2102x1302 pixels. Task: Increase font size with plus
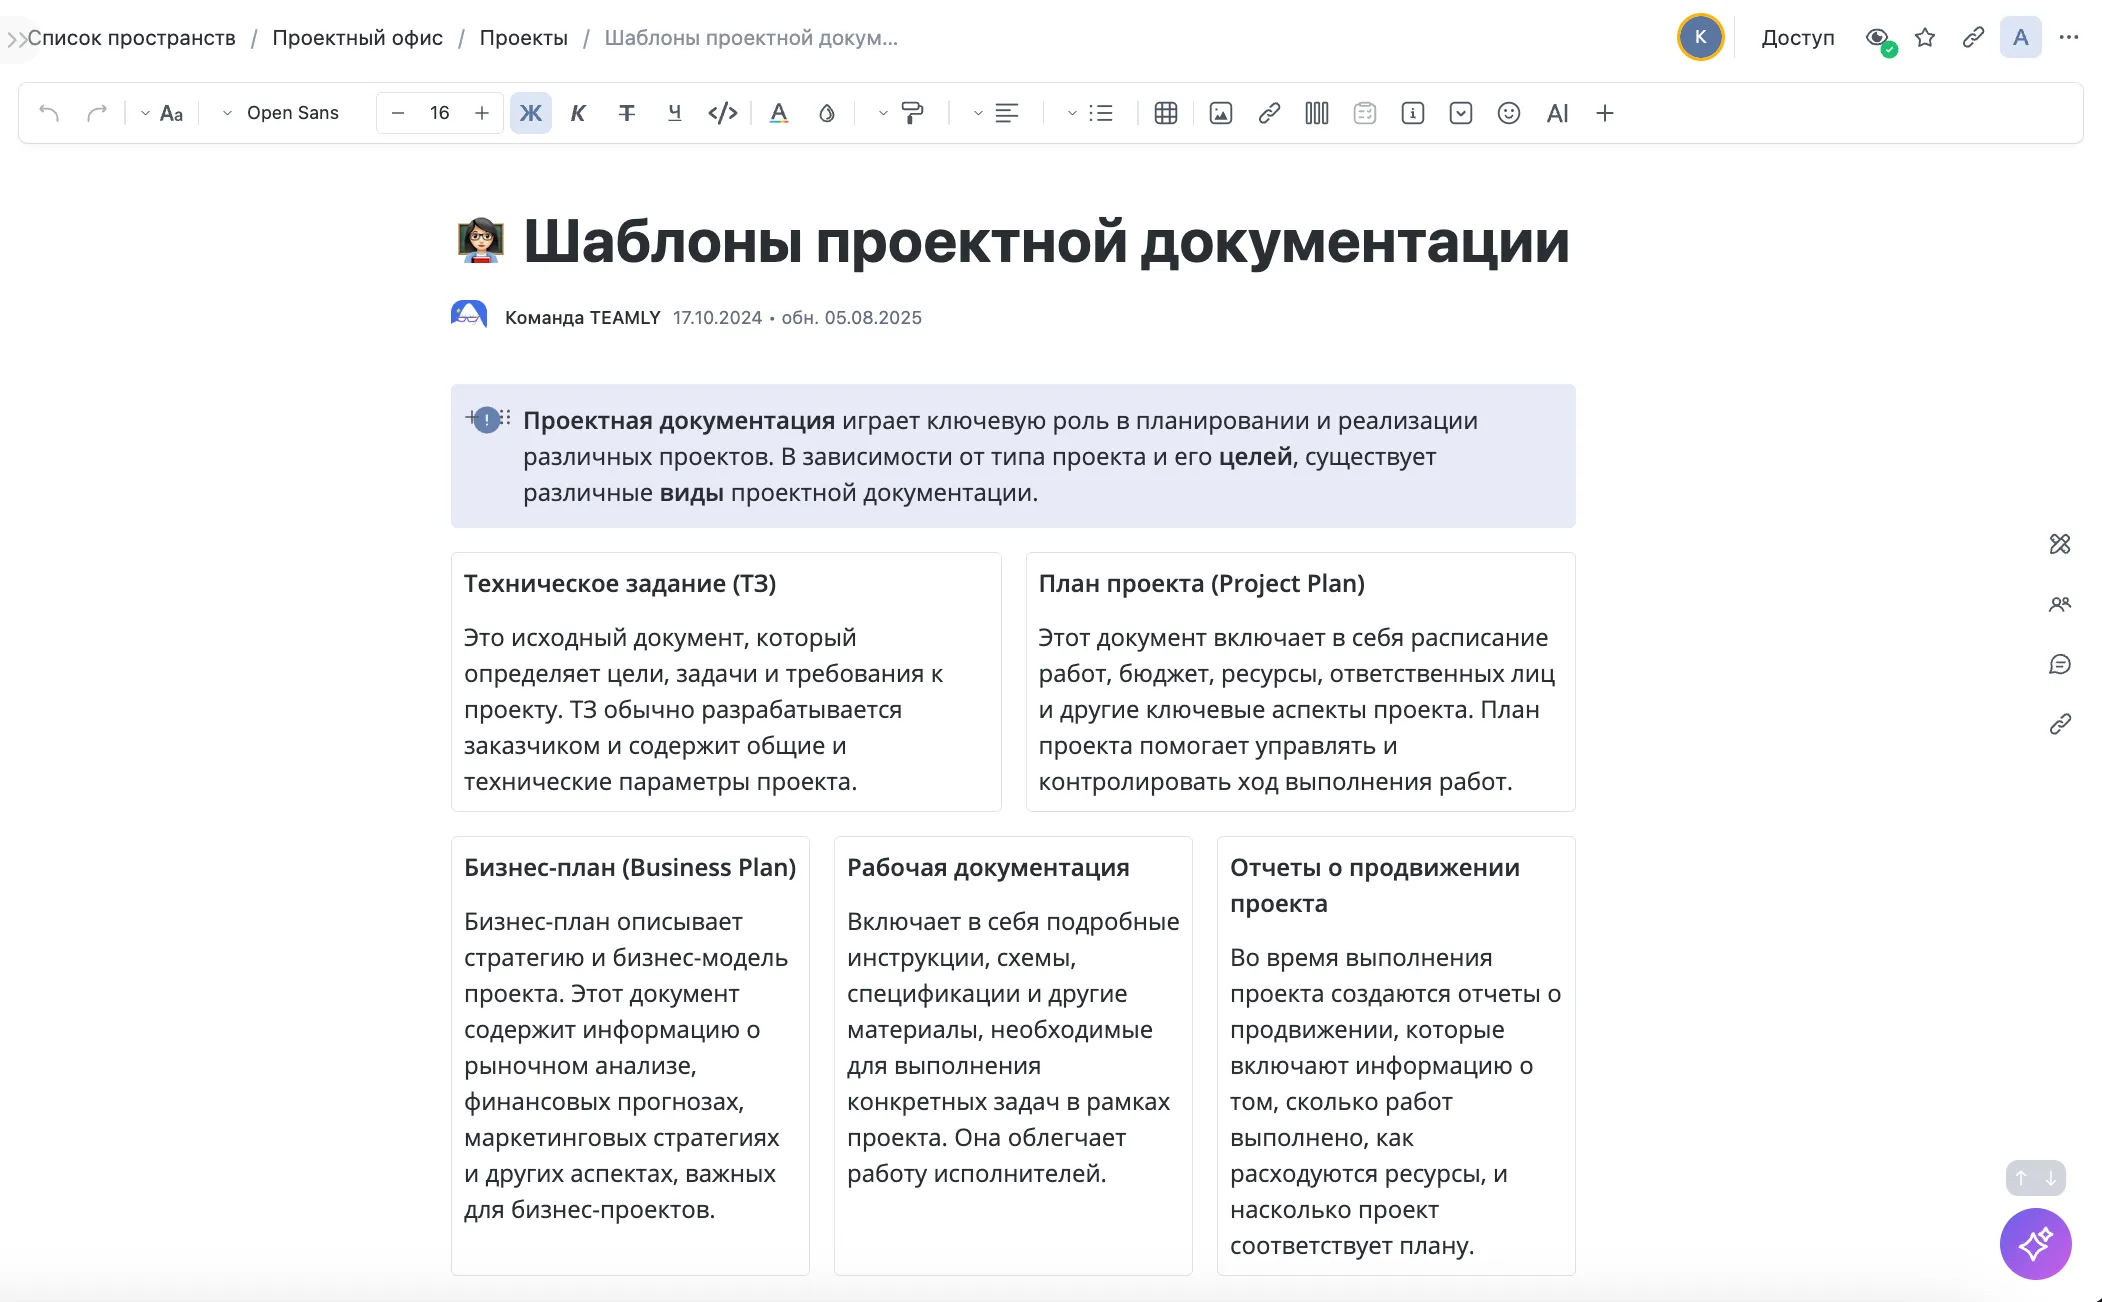[x=482, y=113]
